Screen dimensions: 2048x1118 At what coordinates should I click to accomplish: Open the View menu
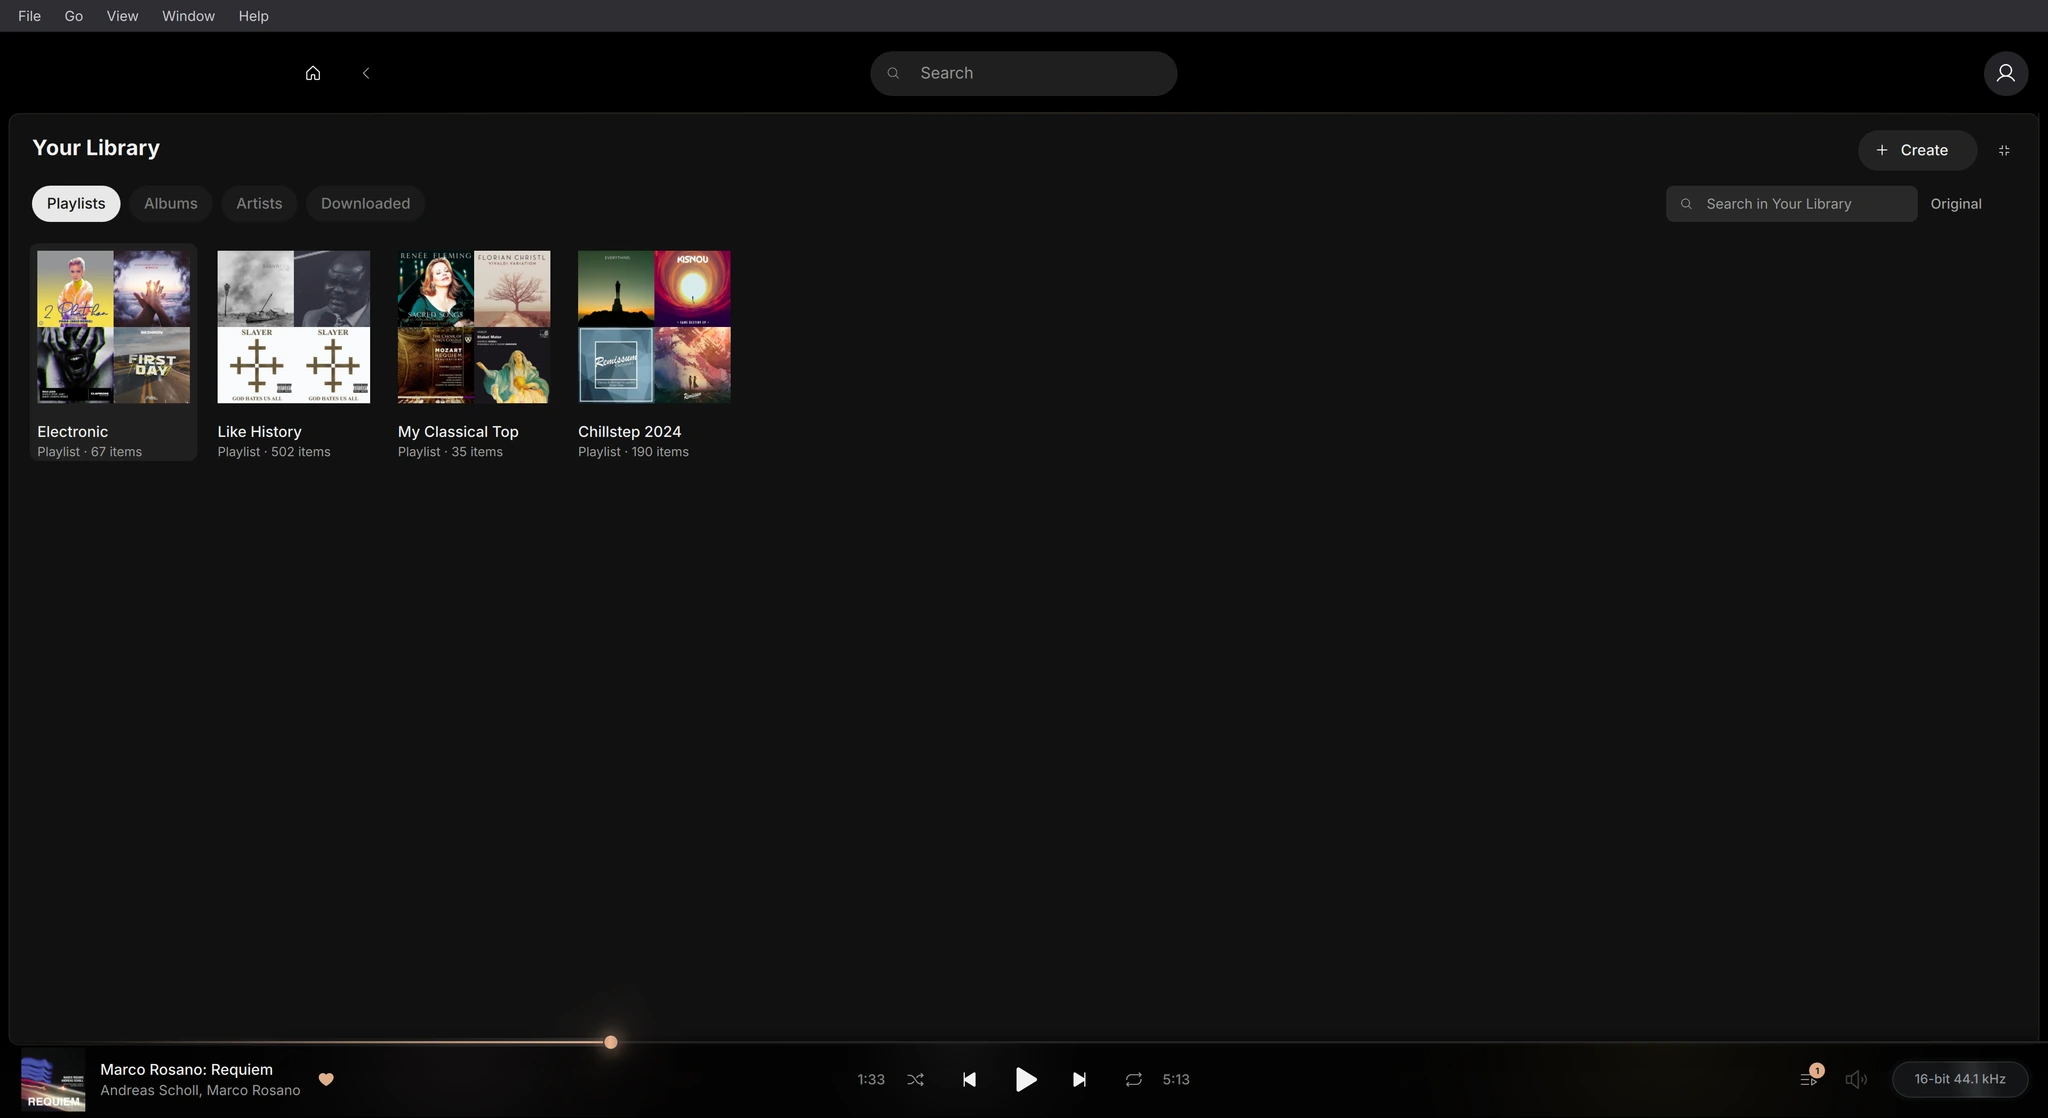pyautogui.click(x=123, y=16)
